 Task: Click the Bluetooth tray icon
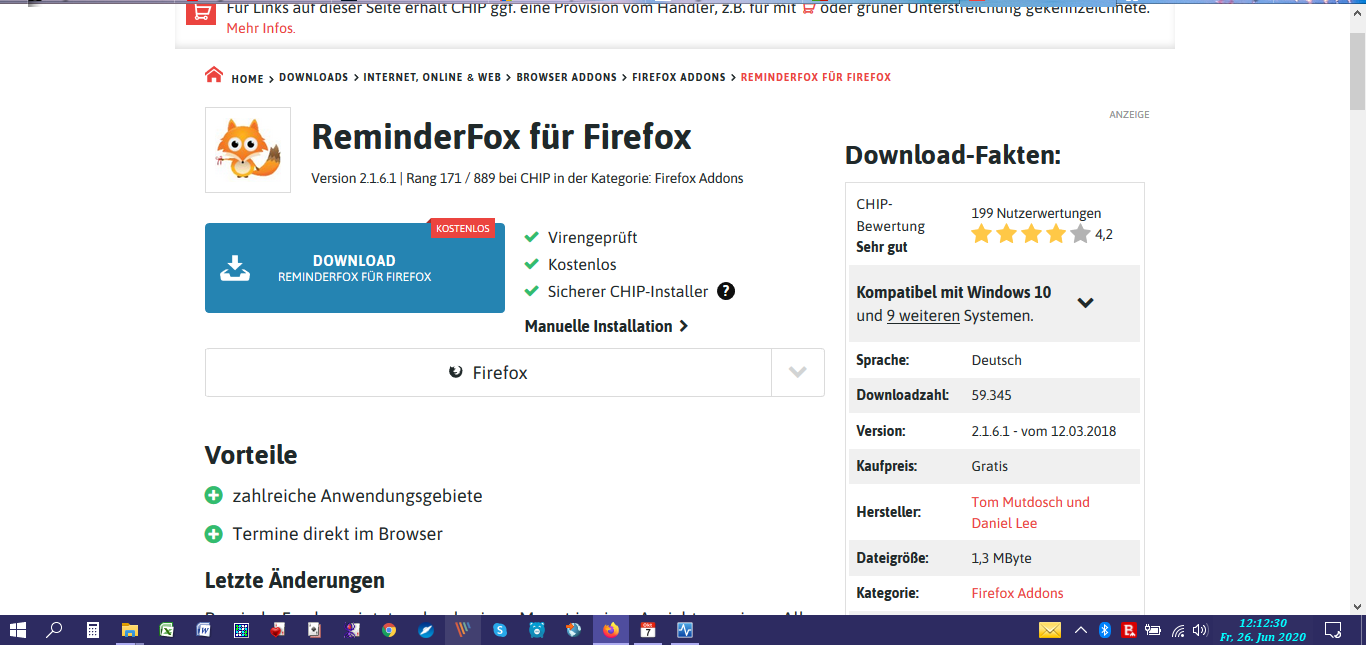1105,630
